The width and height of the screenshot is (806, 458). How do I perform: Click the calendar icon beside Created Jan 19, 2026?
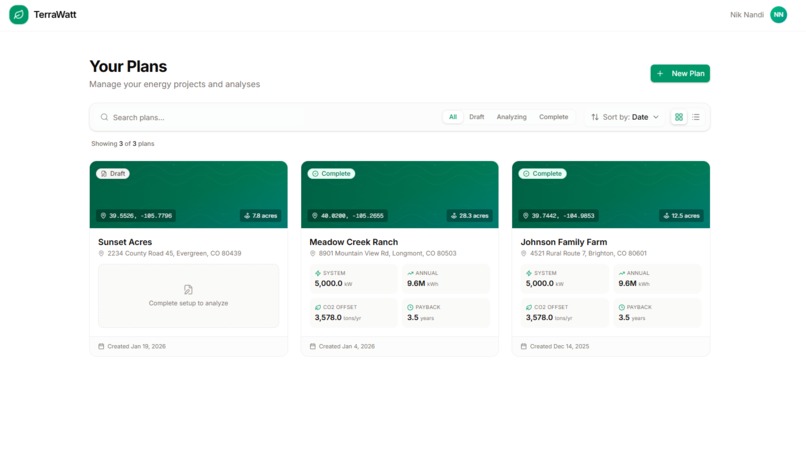click(x=101, y=346)
